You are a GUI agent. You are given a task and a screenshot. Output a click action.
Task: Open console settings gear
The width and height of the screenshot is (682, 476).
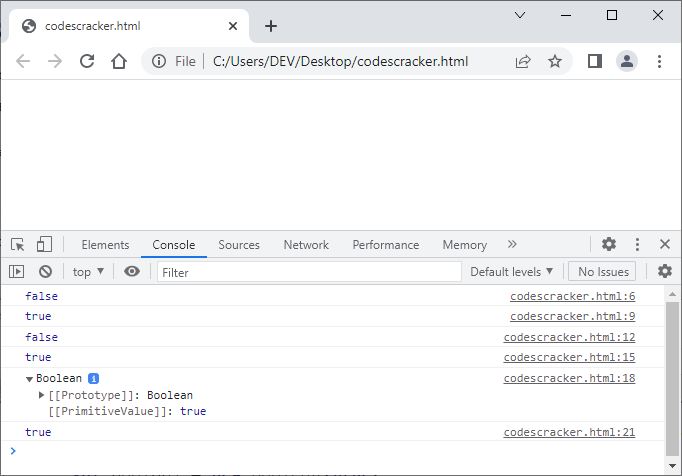click(664, 271)
